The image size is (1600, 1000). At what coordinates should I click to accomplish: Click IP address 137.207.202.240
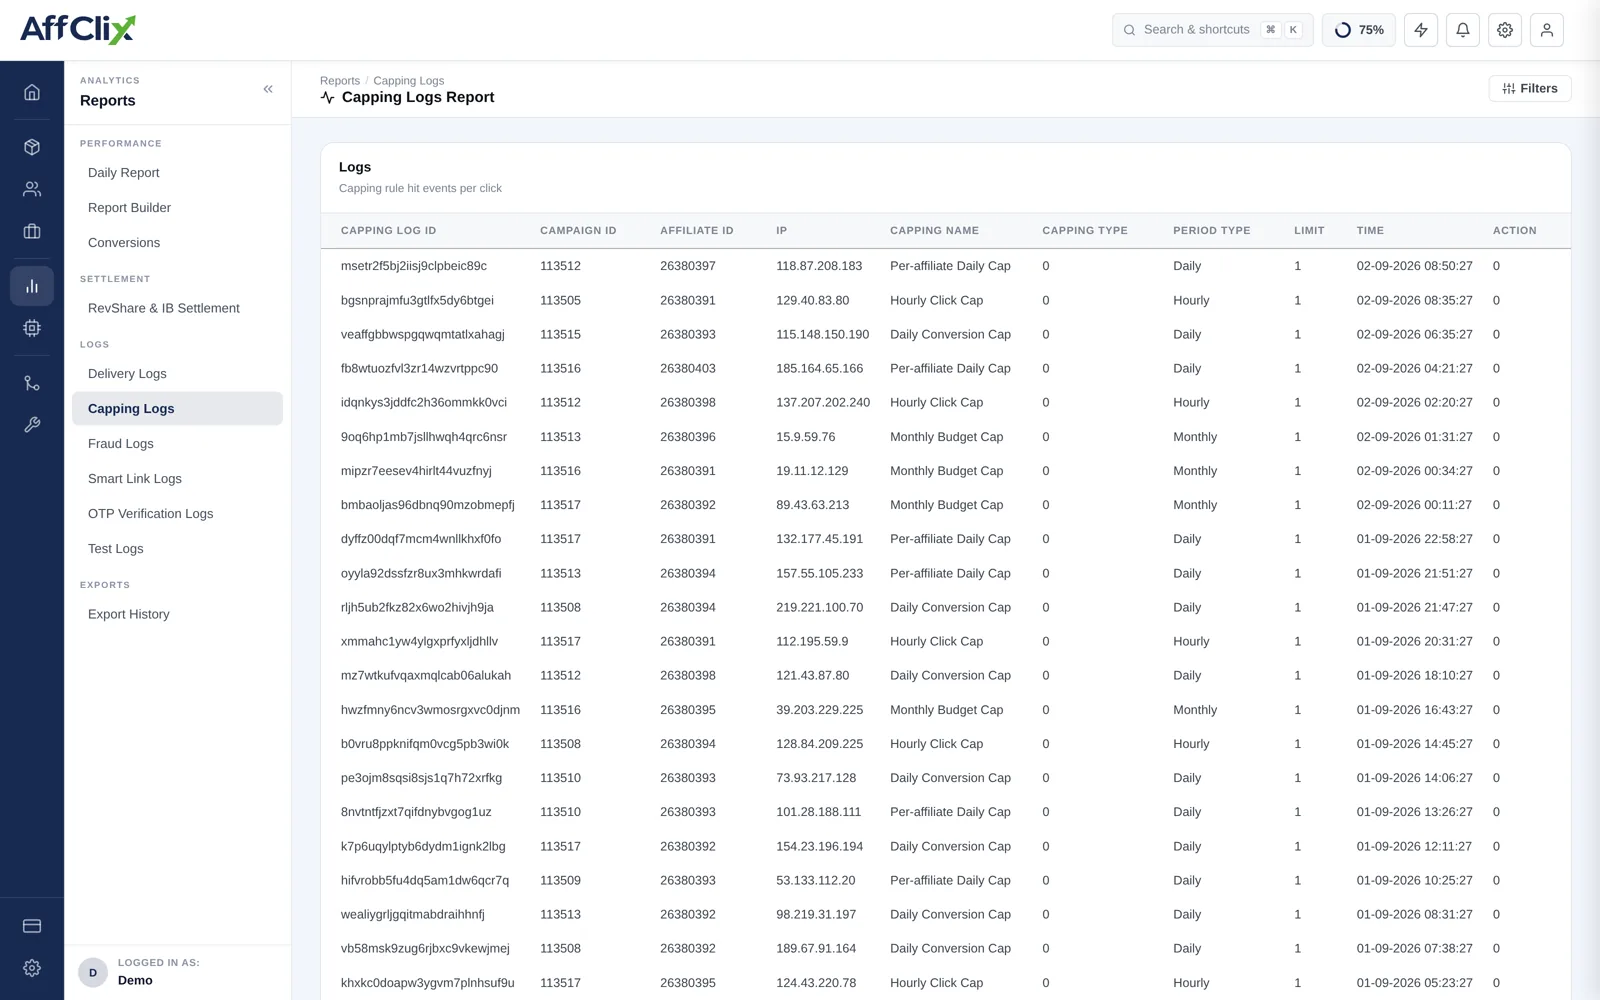click(823, 402)
